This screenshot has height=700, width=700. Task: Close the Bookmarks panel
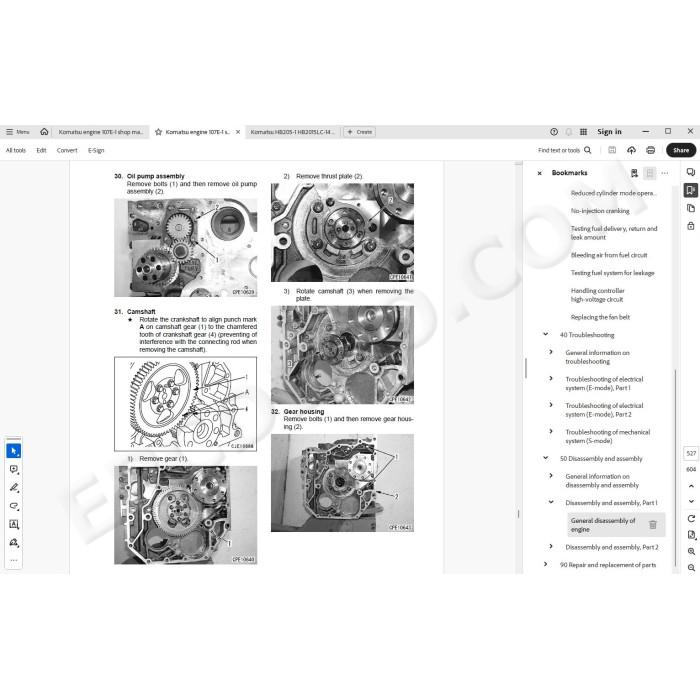(539, 173)
